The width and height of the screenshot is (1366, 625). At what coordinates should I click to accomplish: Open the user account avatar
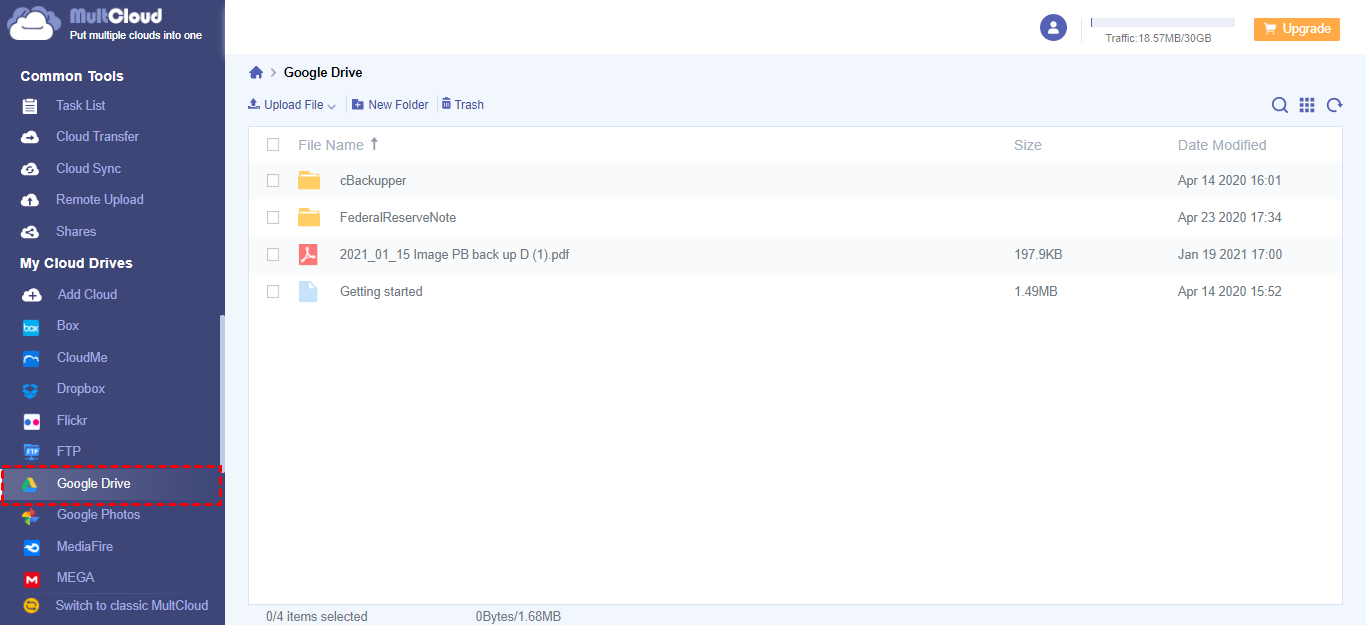[1053, 28]
